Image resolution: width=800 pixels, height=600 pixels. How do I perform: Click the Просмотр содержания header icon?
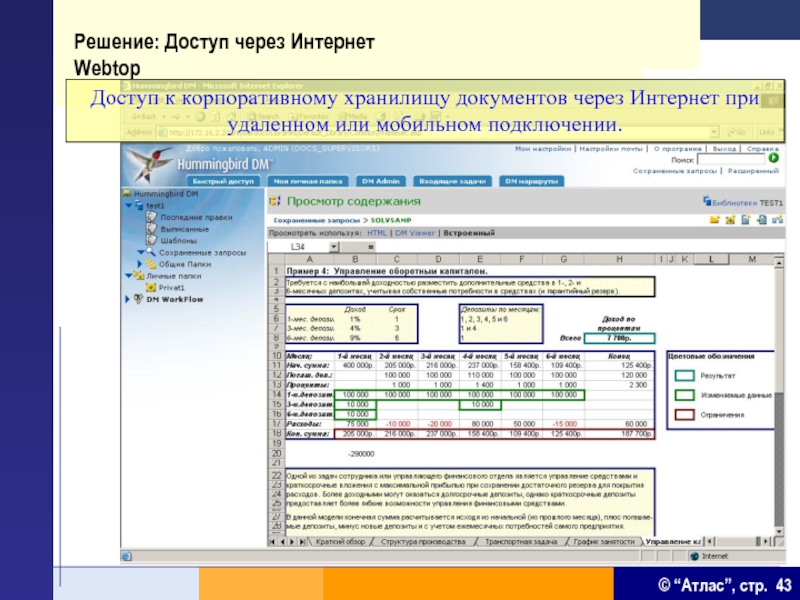275,201
